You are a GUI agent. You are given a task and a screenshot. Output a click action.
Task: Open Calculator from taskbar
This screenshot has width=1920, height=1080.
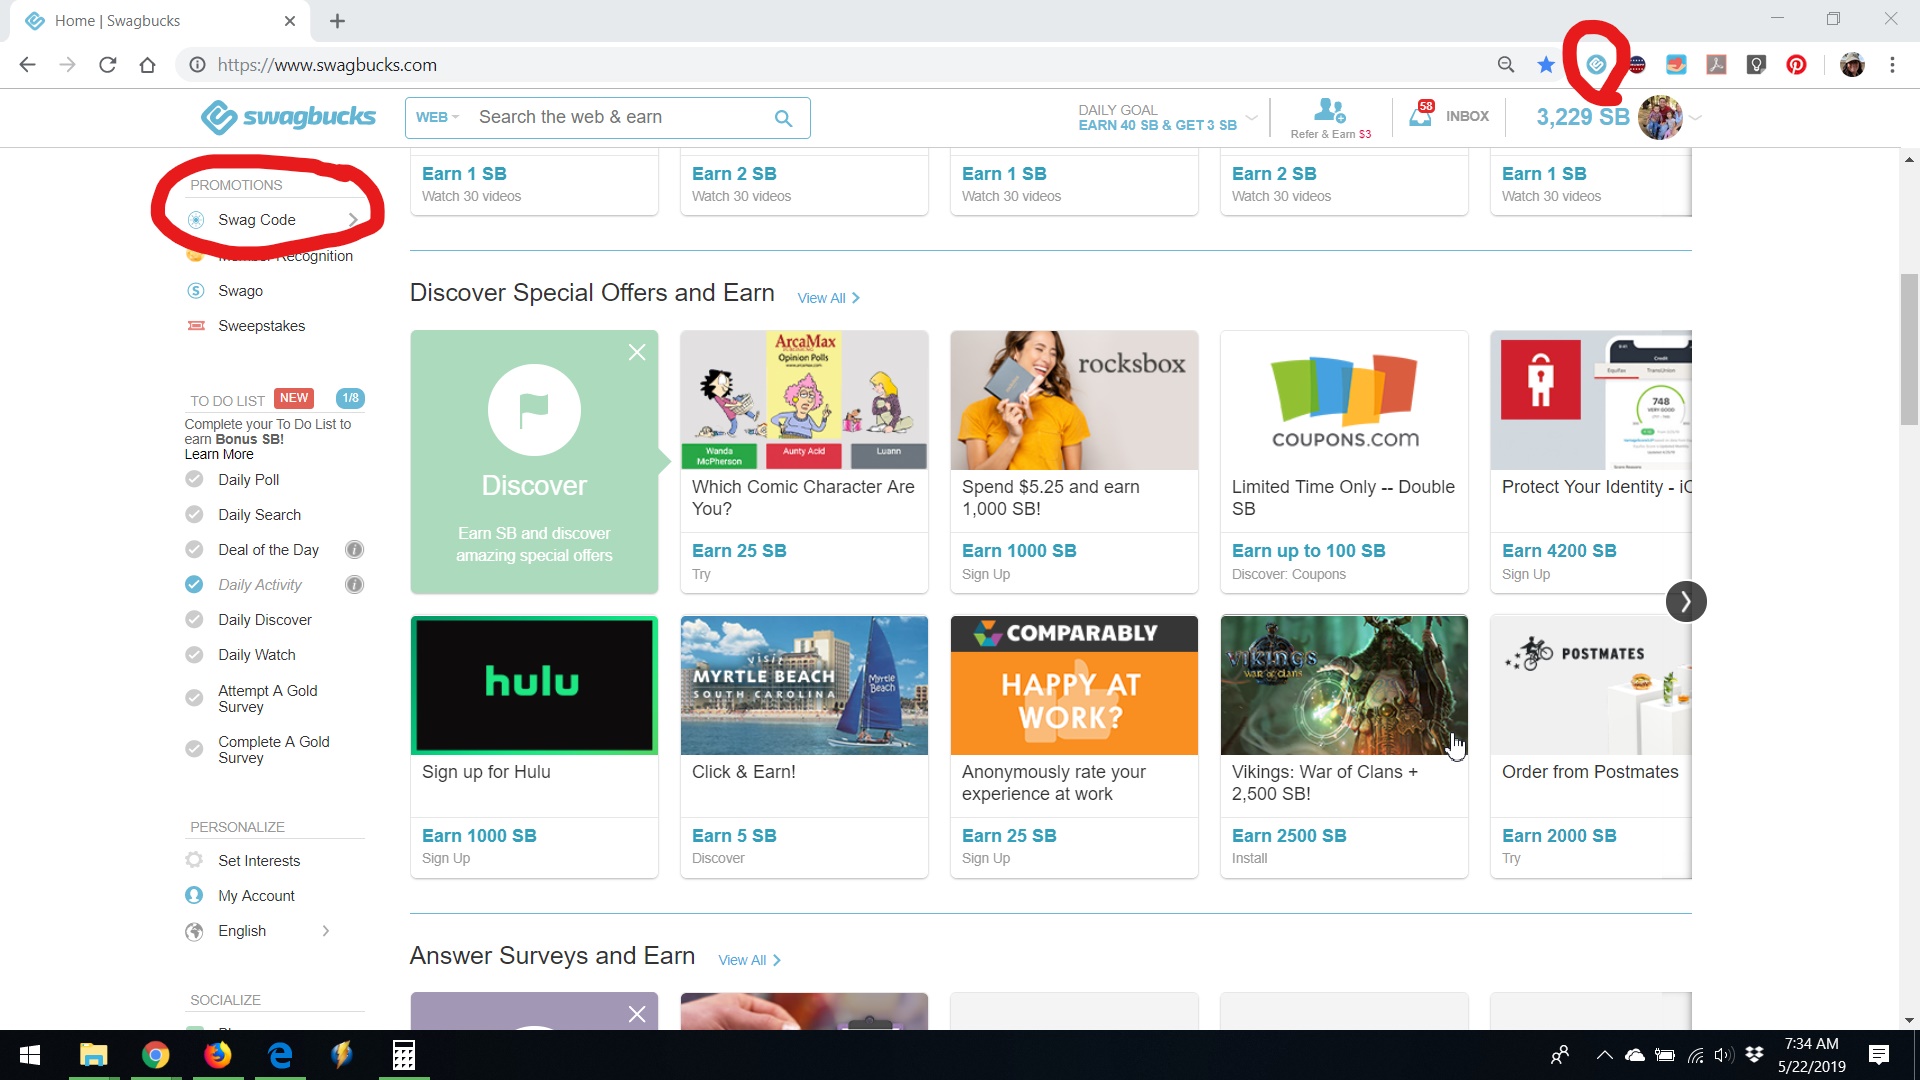[404, 1055]
